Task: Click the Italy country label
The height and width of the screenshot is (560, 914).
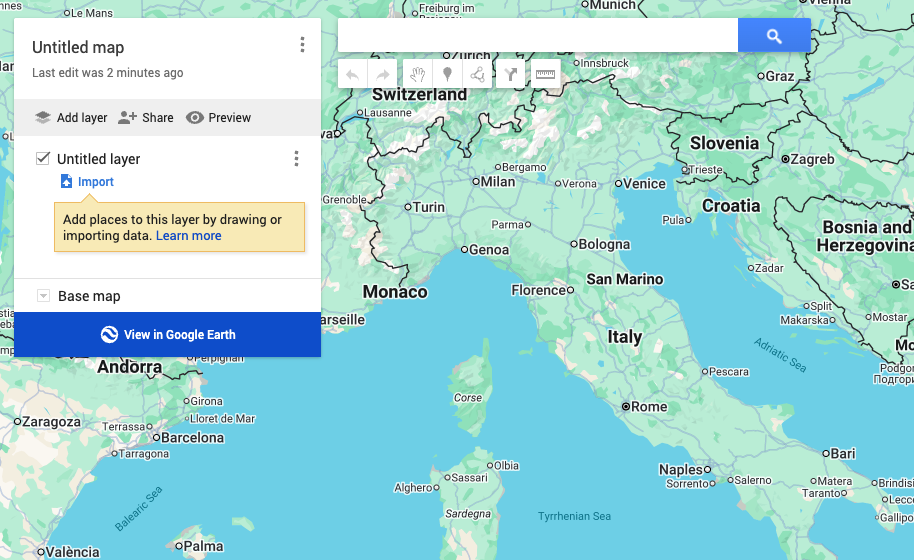Action: [x=625, y=337]
